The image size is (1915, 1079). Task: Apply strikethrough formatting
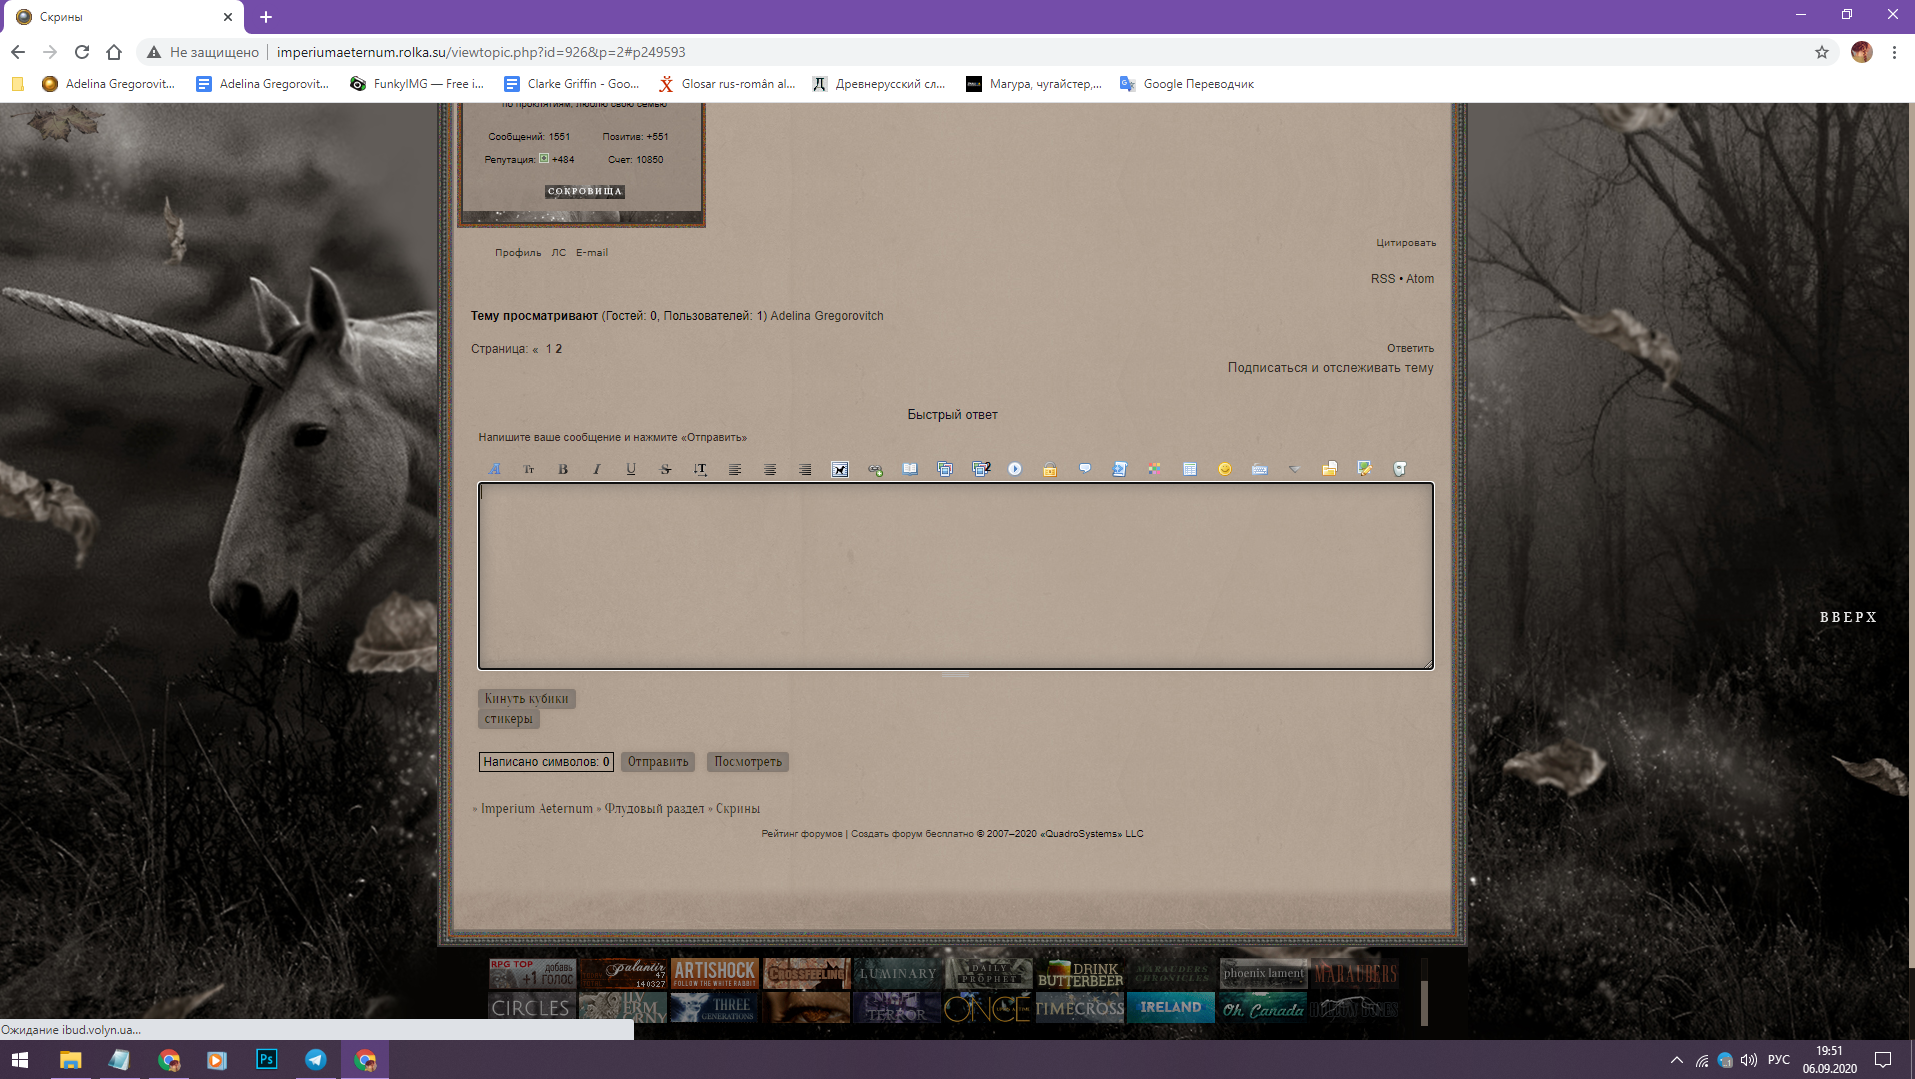[665, 469]
